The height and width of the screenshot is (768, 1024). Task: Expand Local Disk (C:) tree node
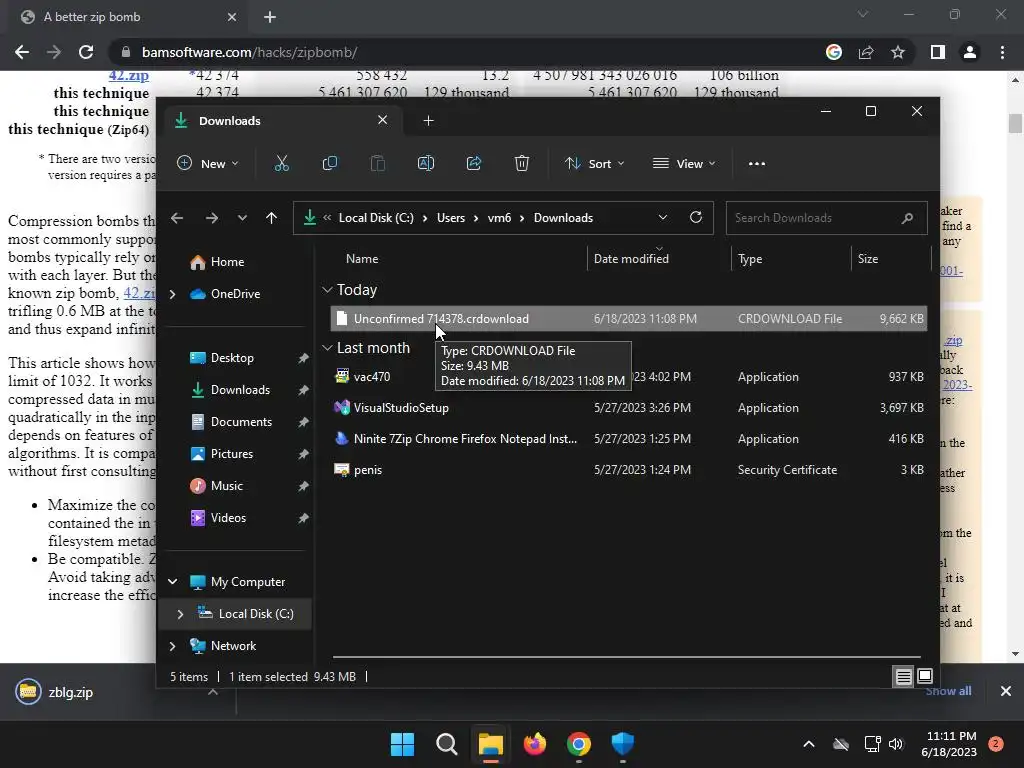pyautogui.click(x=180, y=614)
